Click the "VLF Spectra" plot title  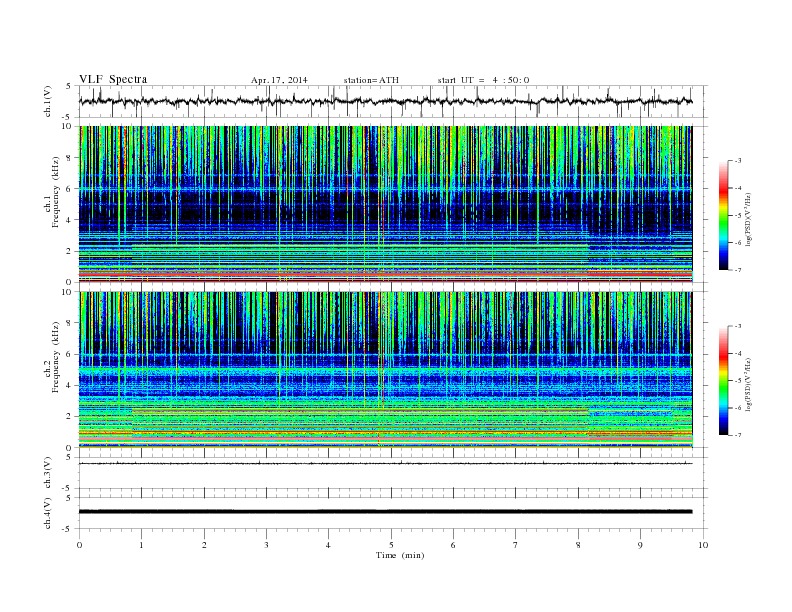pos(113,79)
